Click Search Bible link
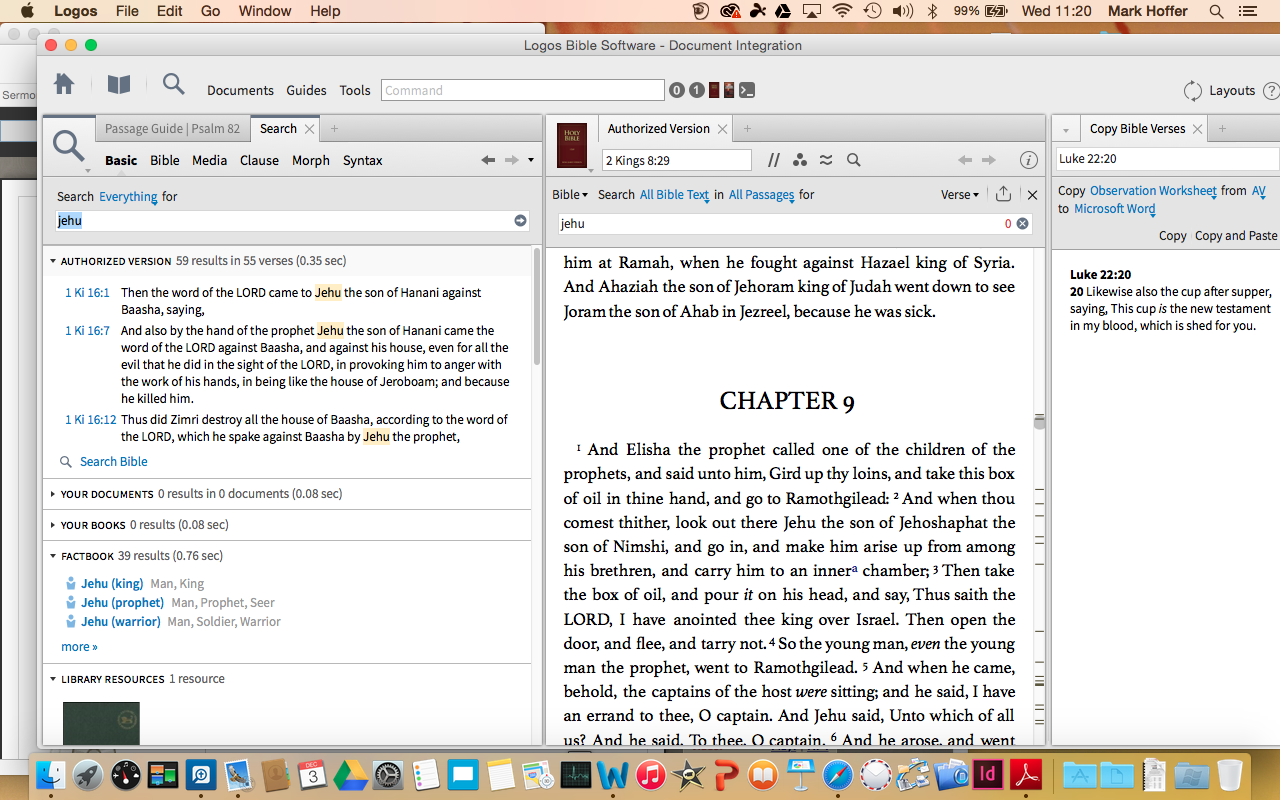Screen dimensions: 1280x800 click(x=114, y=462)
